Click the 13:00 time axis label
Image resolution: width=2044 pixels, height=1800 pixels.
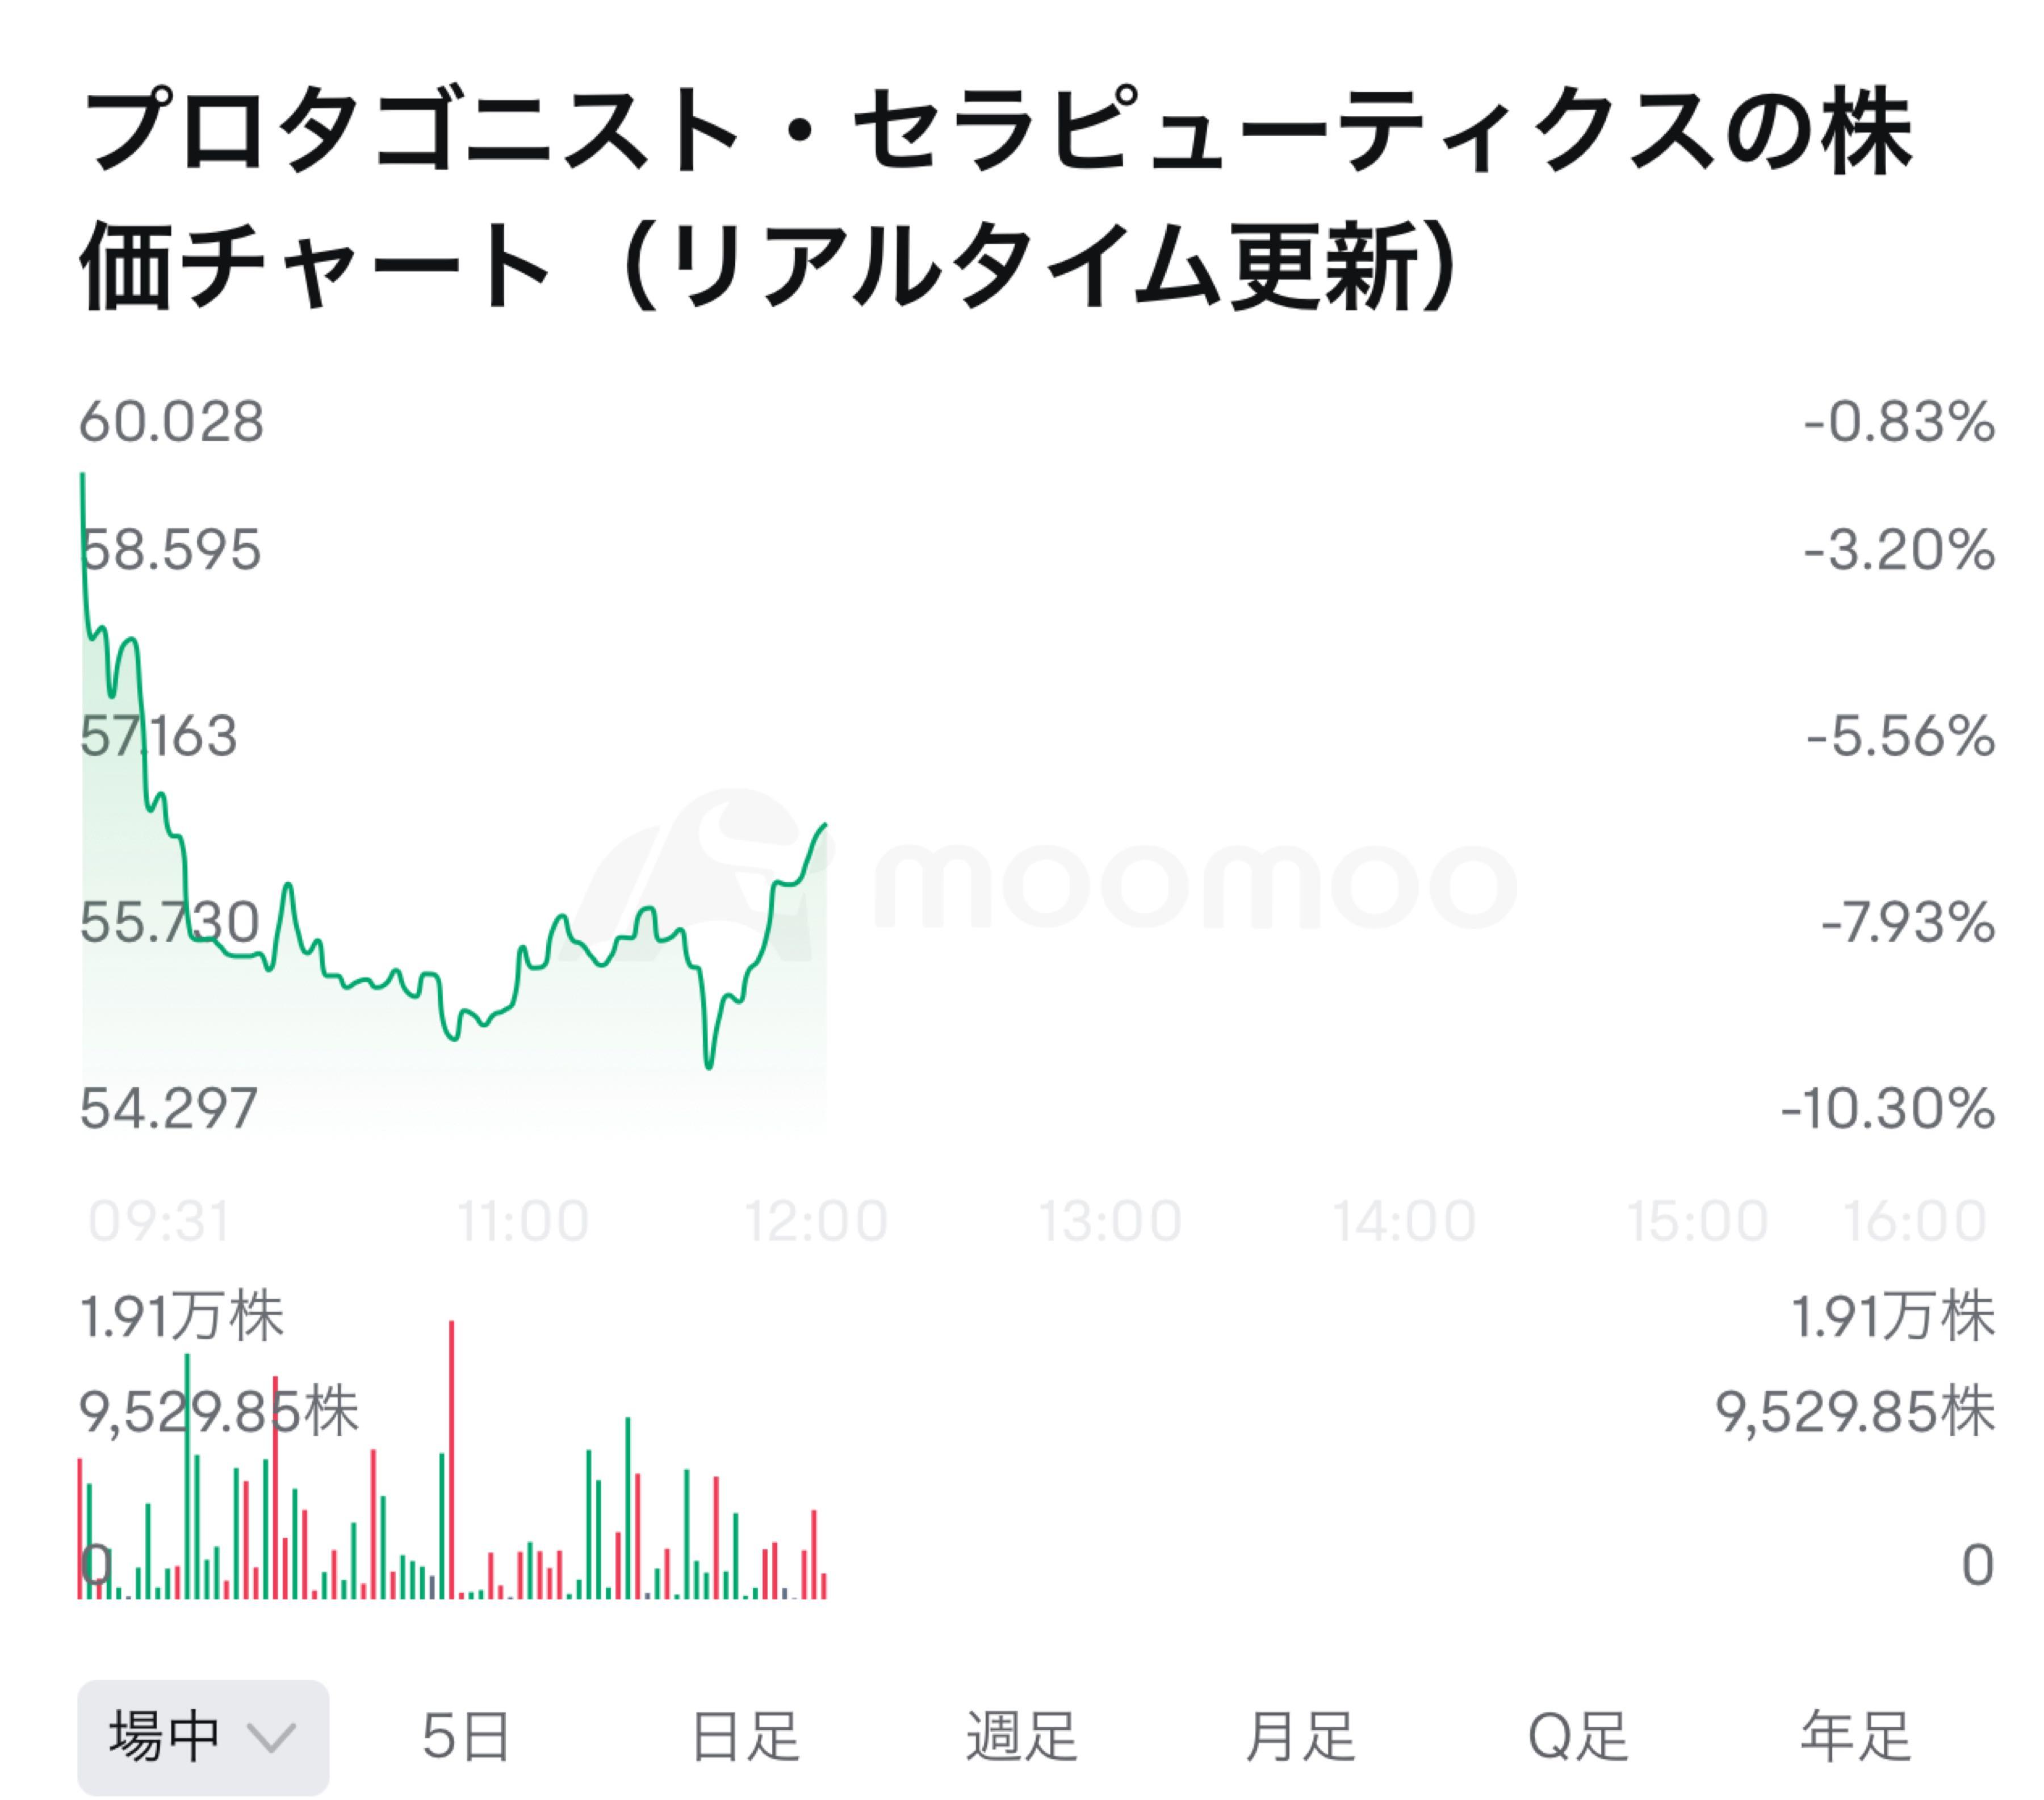pyautogui.click(x=1110, y=1222)
